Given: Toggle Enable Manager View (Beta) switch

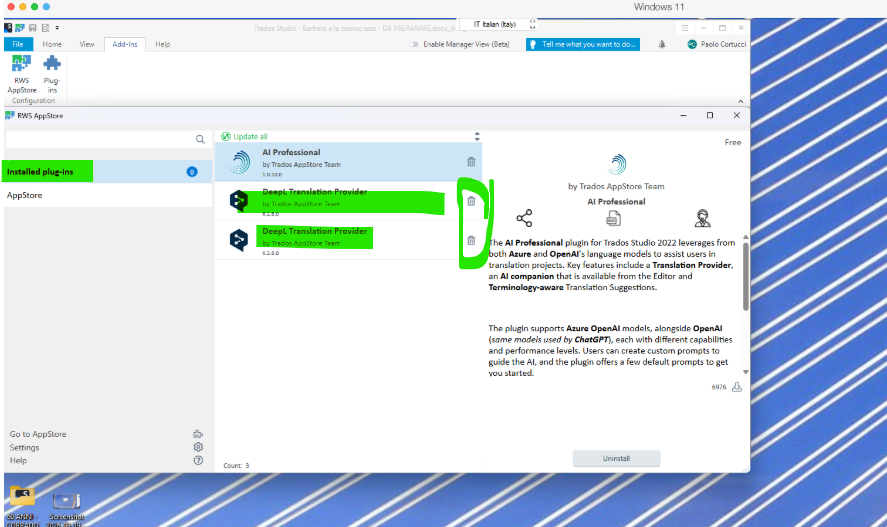Looking at the screenshot, I should (414, 44).
